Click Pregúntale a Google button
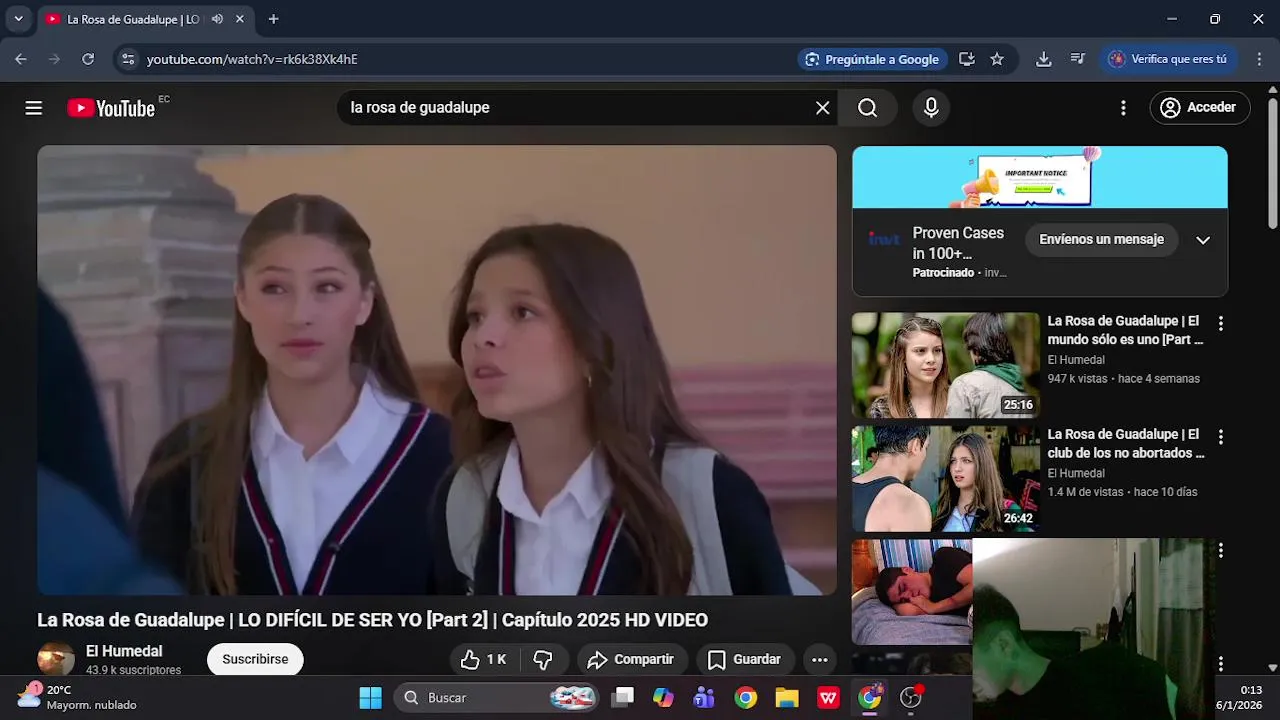 pyautogui.click(x=872, y=59)
